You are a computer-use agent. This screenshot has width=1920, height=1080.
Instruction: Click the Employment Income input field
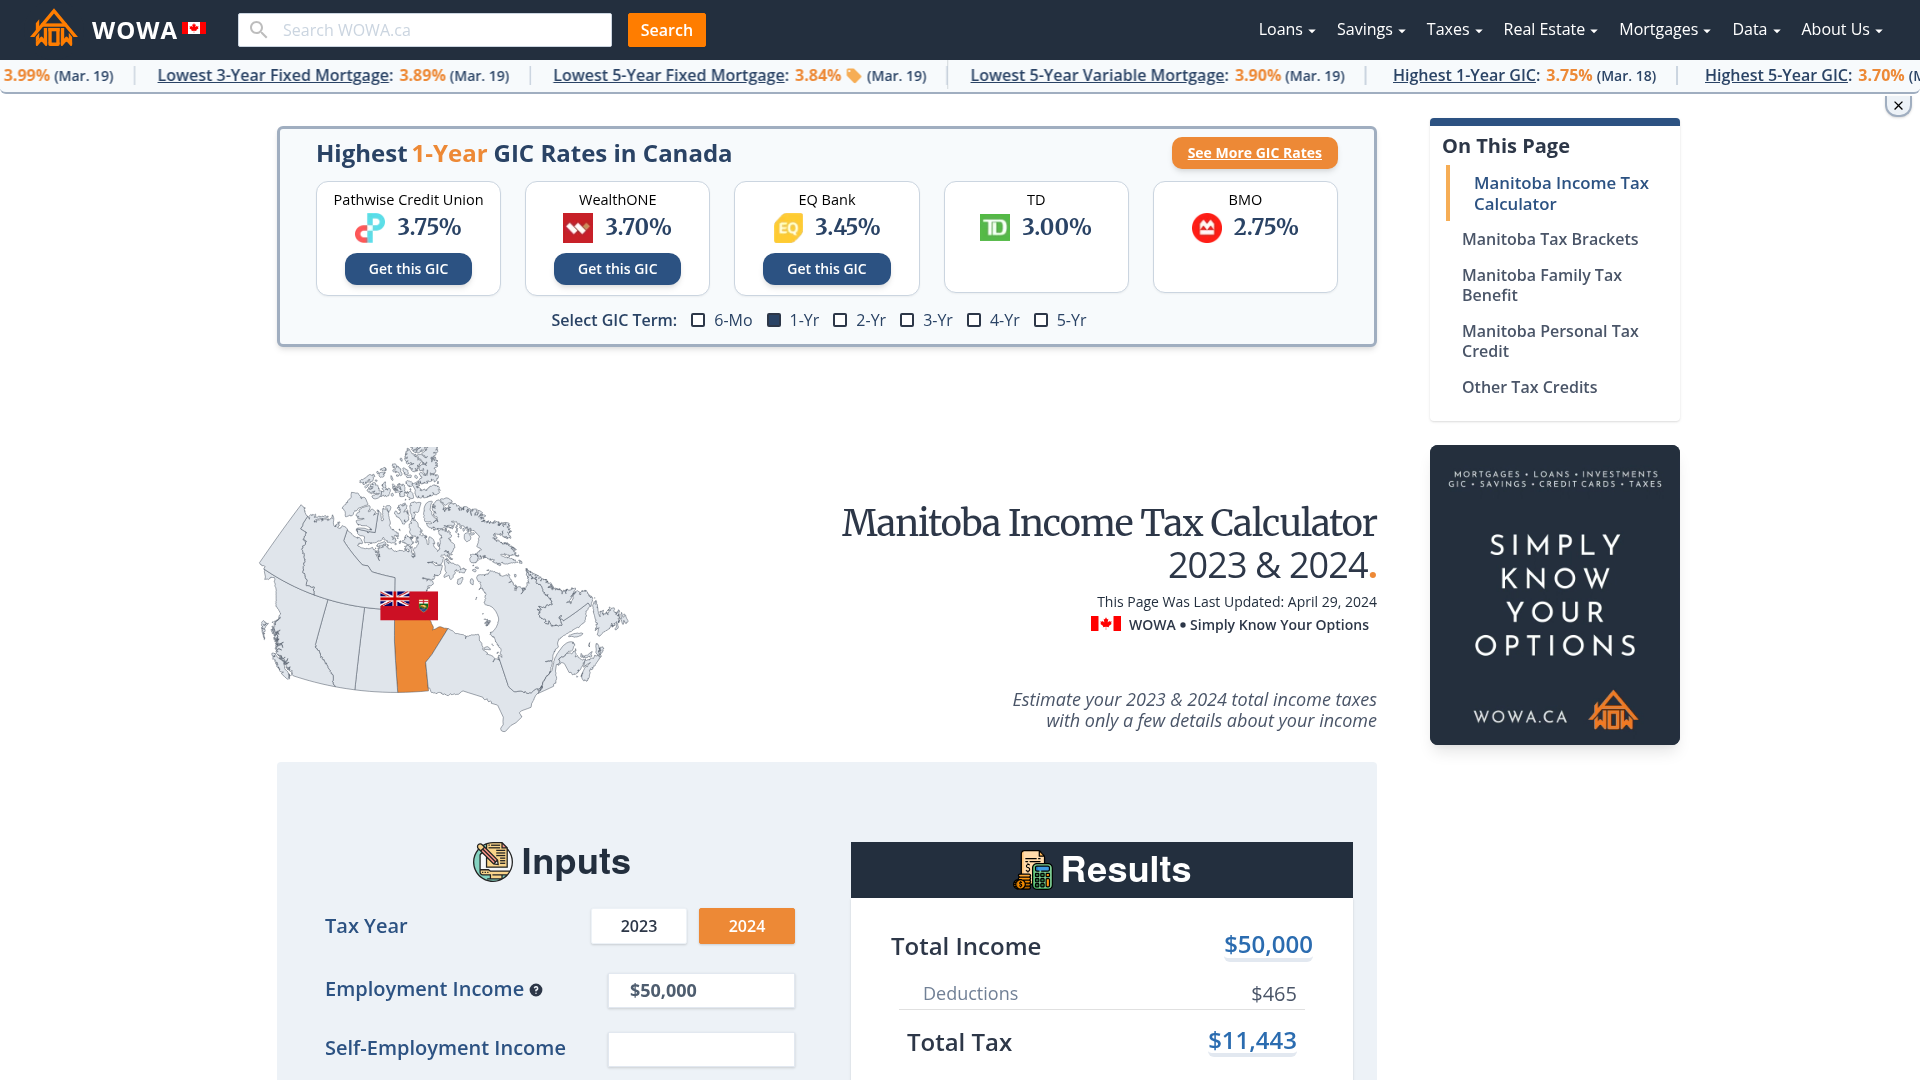(700, 989)
